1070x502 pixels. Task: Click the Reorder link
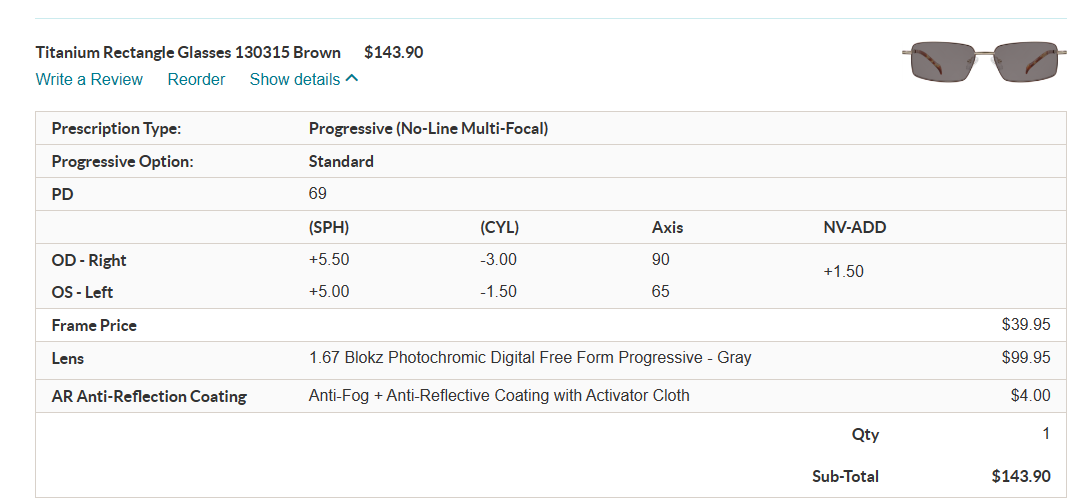pos(196,79)
